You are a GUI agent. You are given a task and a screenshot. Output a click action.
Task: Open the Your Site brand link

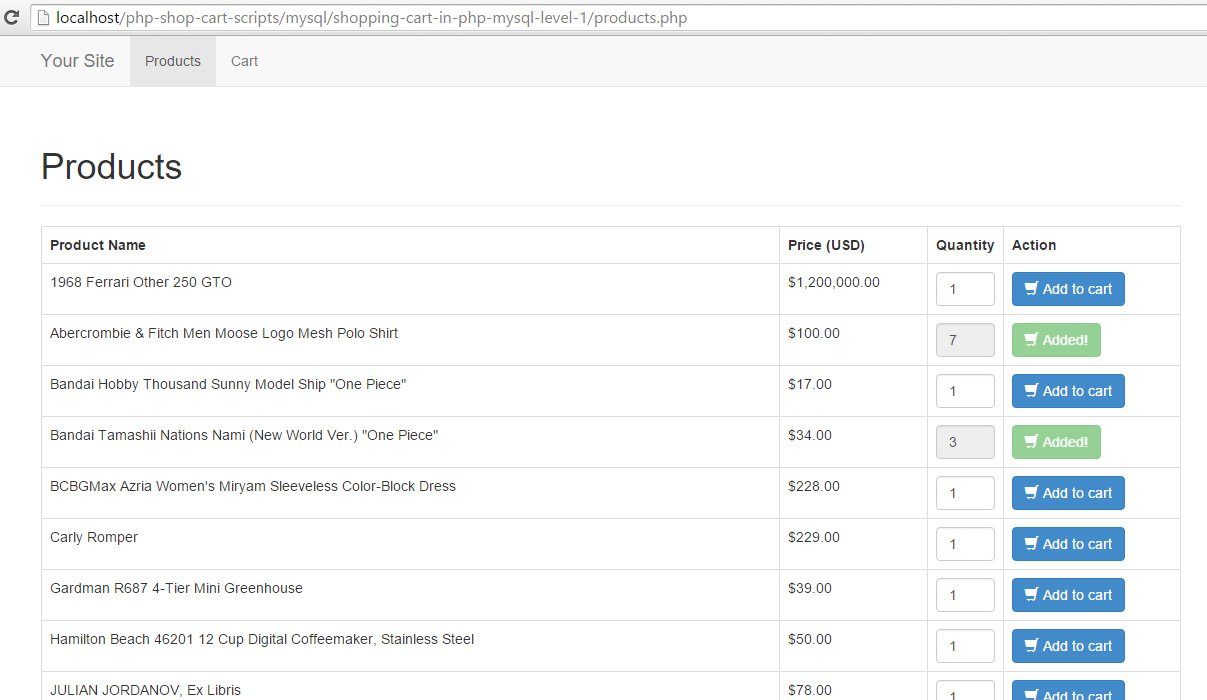click(x=78, y=61)
